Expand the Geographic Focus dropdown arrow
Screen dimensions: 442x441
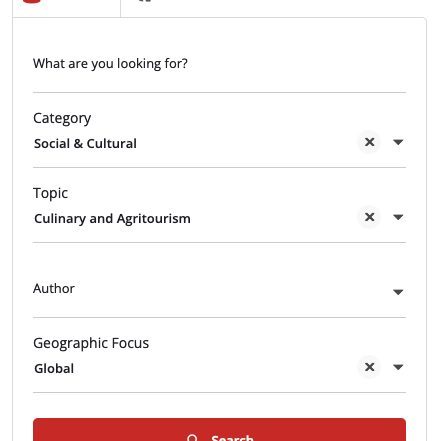(x=398, y=367)
